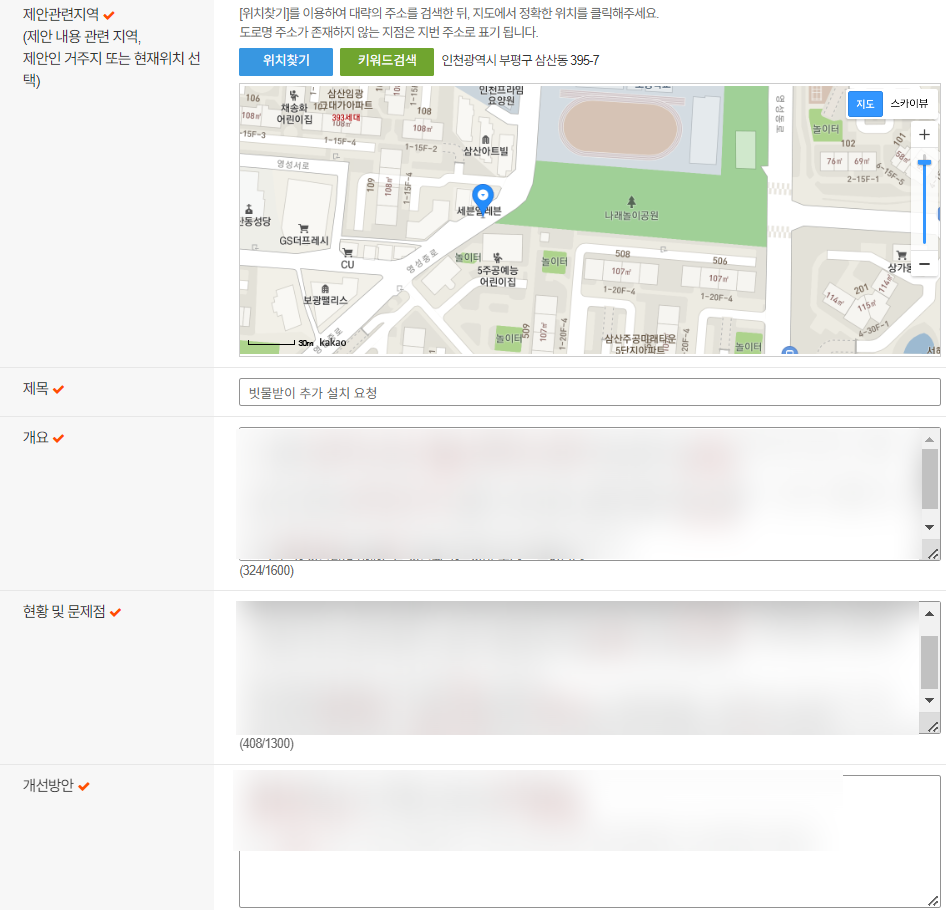The height and width of the screenshot is (910, 946).
Task: Select the 지도 map view
Action: (x=865, y=104)
